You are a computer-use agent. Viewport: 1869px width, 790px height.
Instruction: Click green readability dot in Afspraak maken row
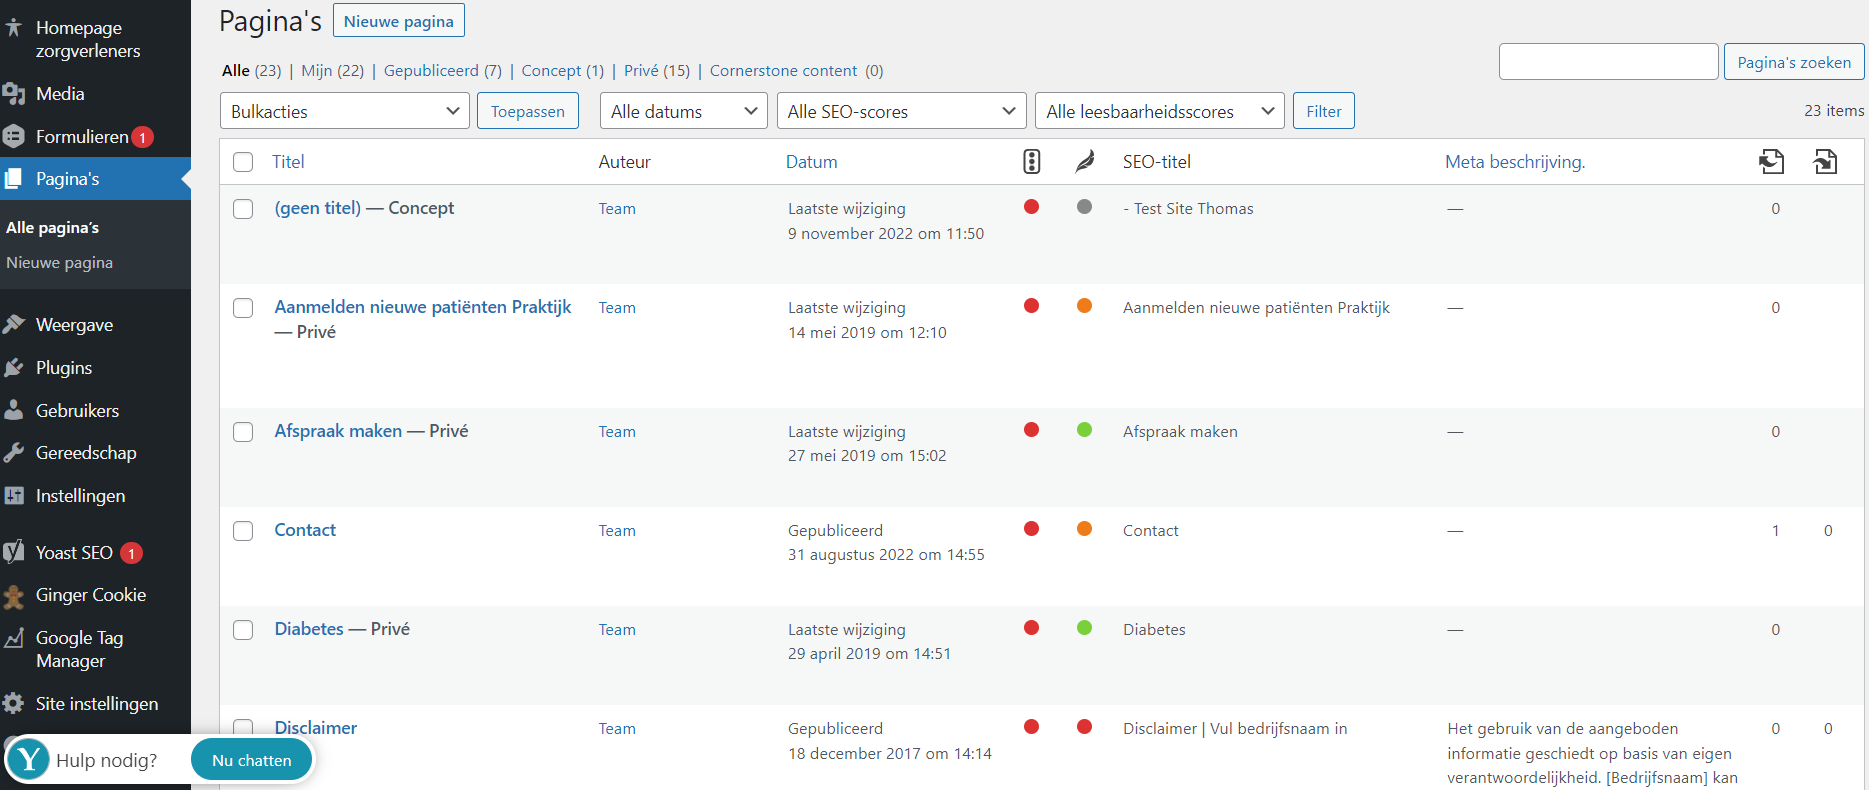[x=1084, y=430]
